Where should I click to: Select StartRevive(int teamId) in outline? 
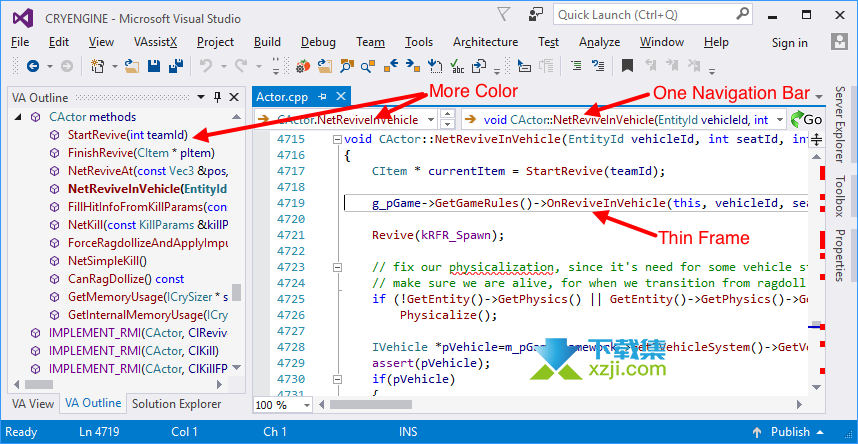click(x=127, y=135)
